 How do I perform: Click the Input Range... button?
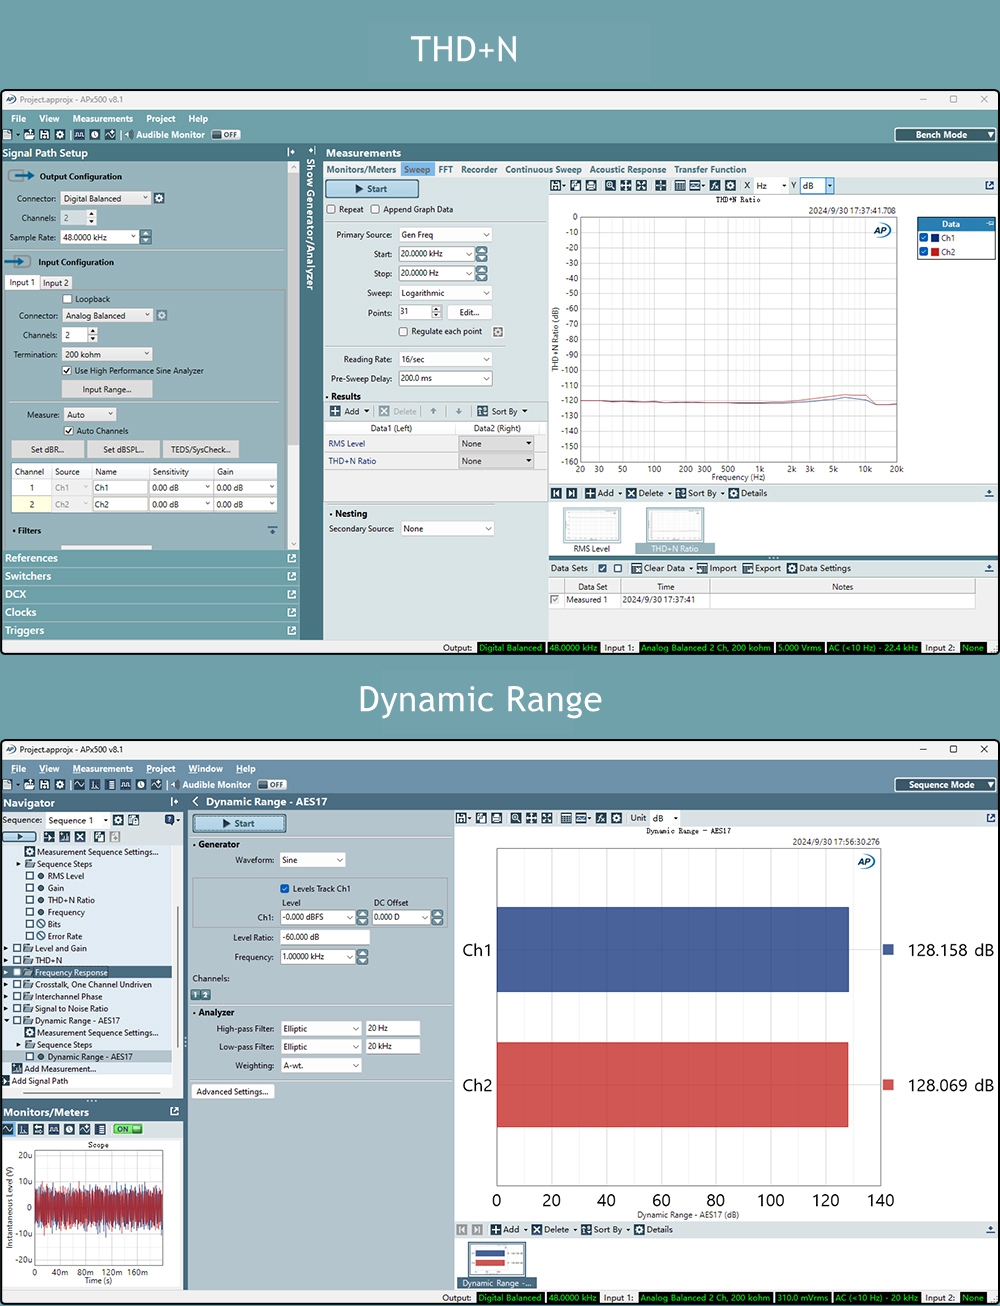[106, 389]
